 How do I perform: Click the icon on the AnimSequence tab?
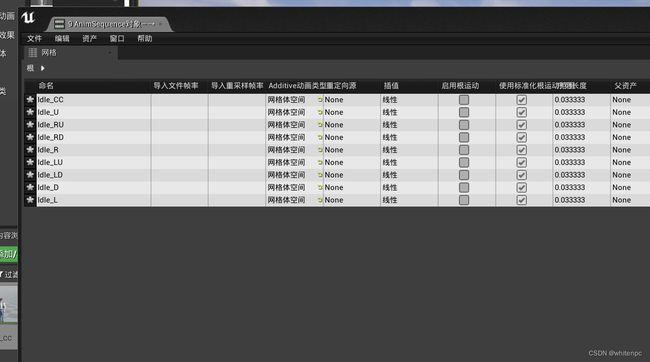(x=59, y=24)
